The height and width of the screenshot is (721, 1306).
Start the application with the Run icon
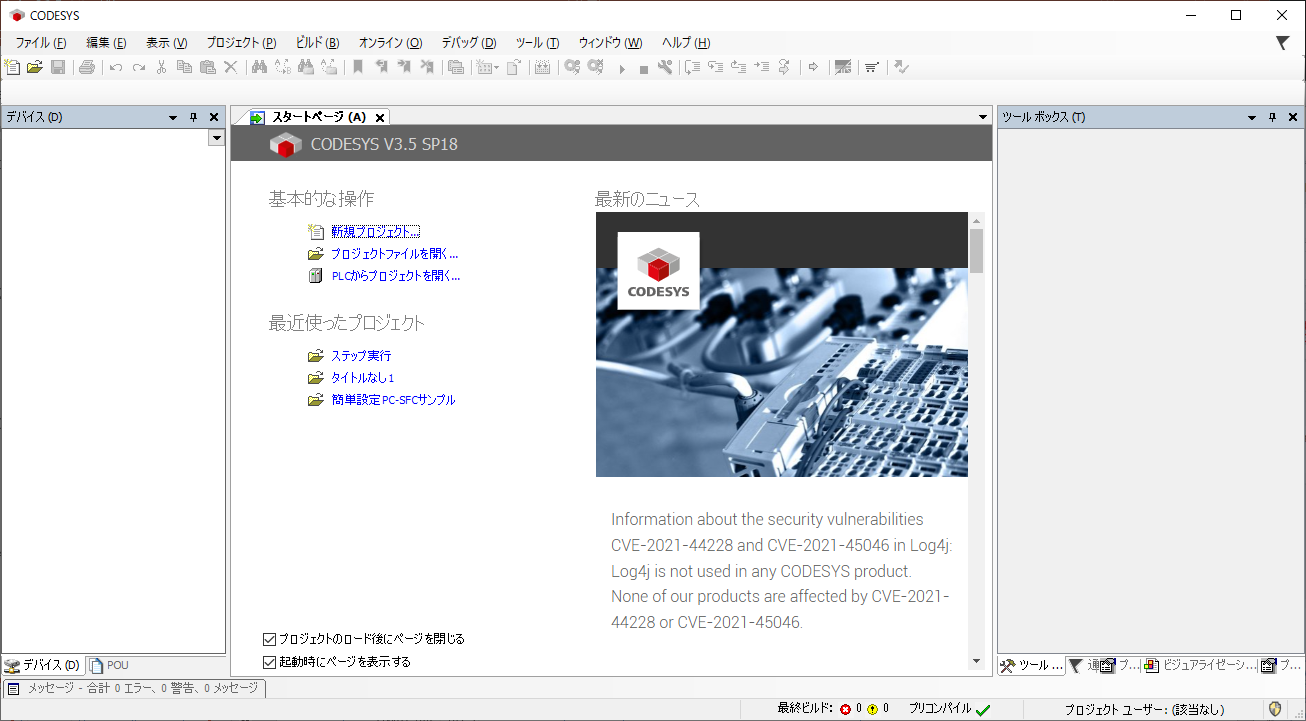pos(623,66)
